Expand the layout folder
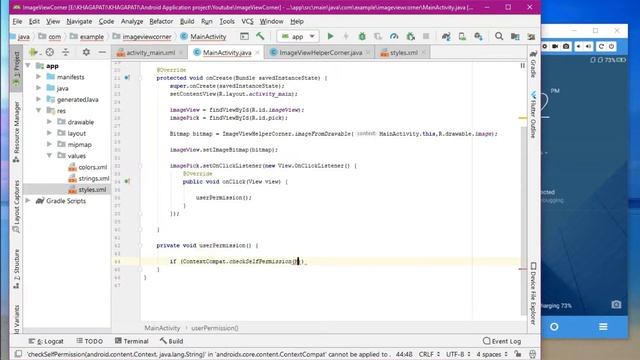Image resolution: width=640 pixels, height=360 pixels. click(49, 133)
